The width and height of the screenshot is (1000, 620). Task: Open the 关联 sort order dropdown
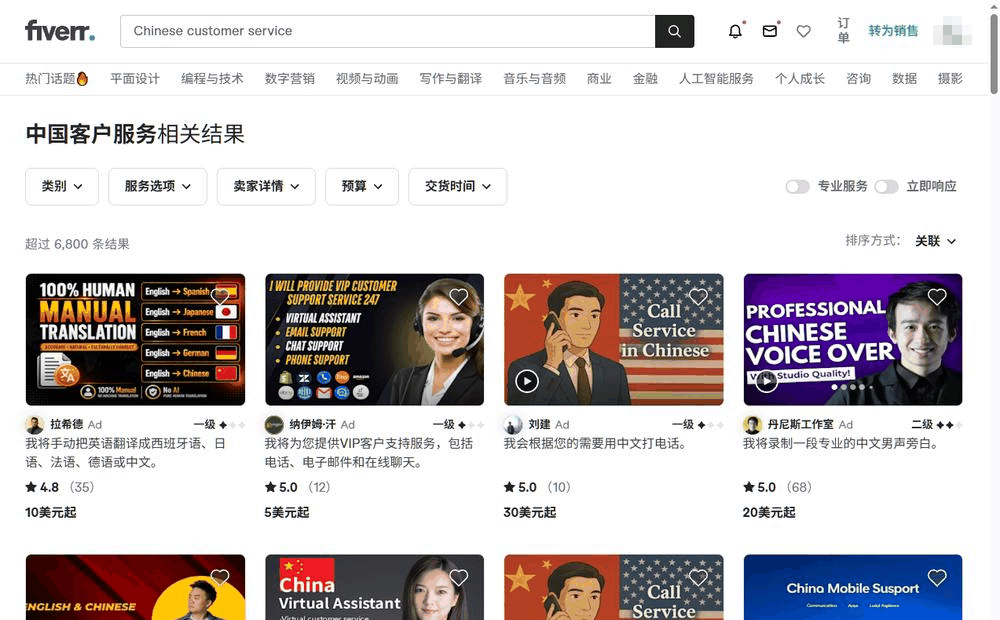pyautogui.click(x=936, y=241)
